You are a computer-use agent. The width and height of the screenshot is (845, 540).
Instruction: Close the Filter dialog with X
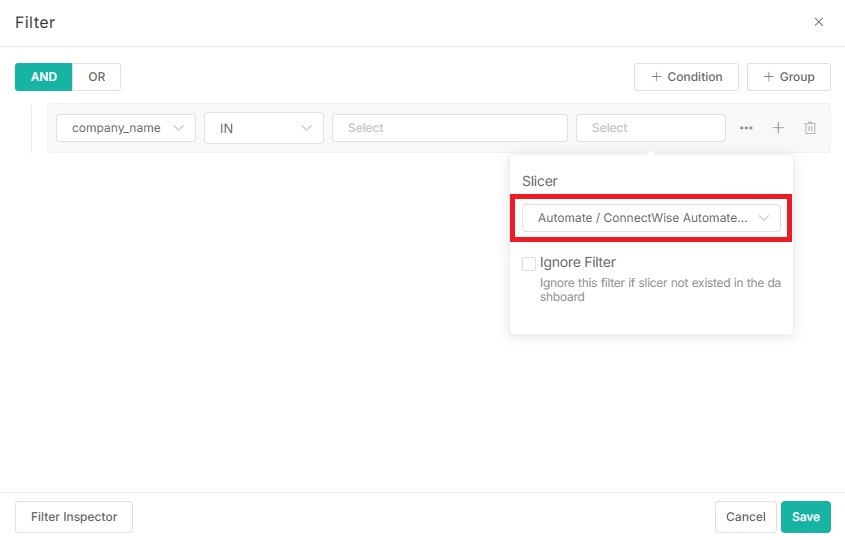818,22
